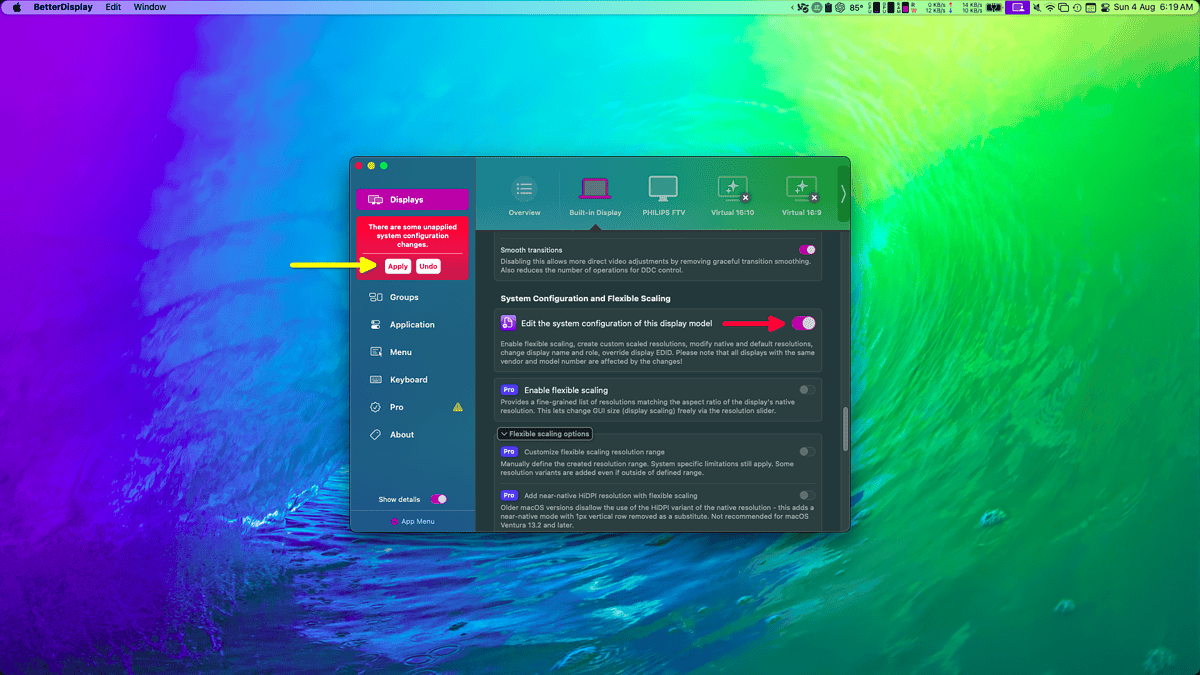Open the Window menu in the menu bar
Screen dimensions: 1200x675
[x=149, y=7]
